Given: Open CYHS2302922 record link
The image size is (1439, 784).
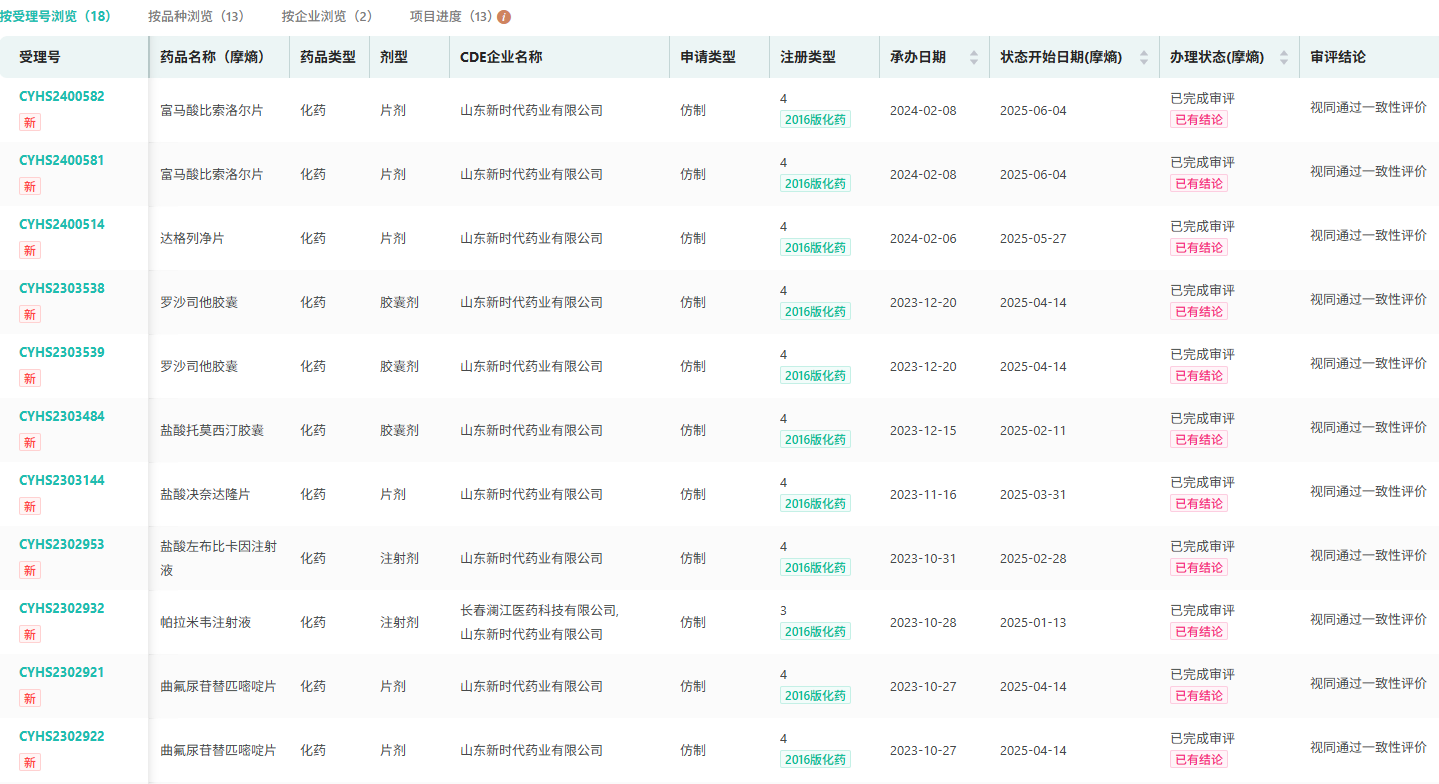Looking at the screenshot, I should (62, 736).
